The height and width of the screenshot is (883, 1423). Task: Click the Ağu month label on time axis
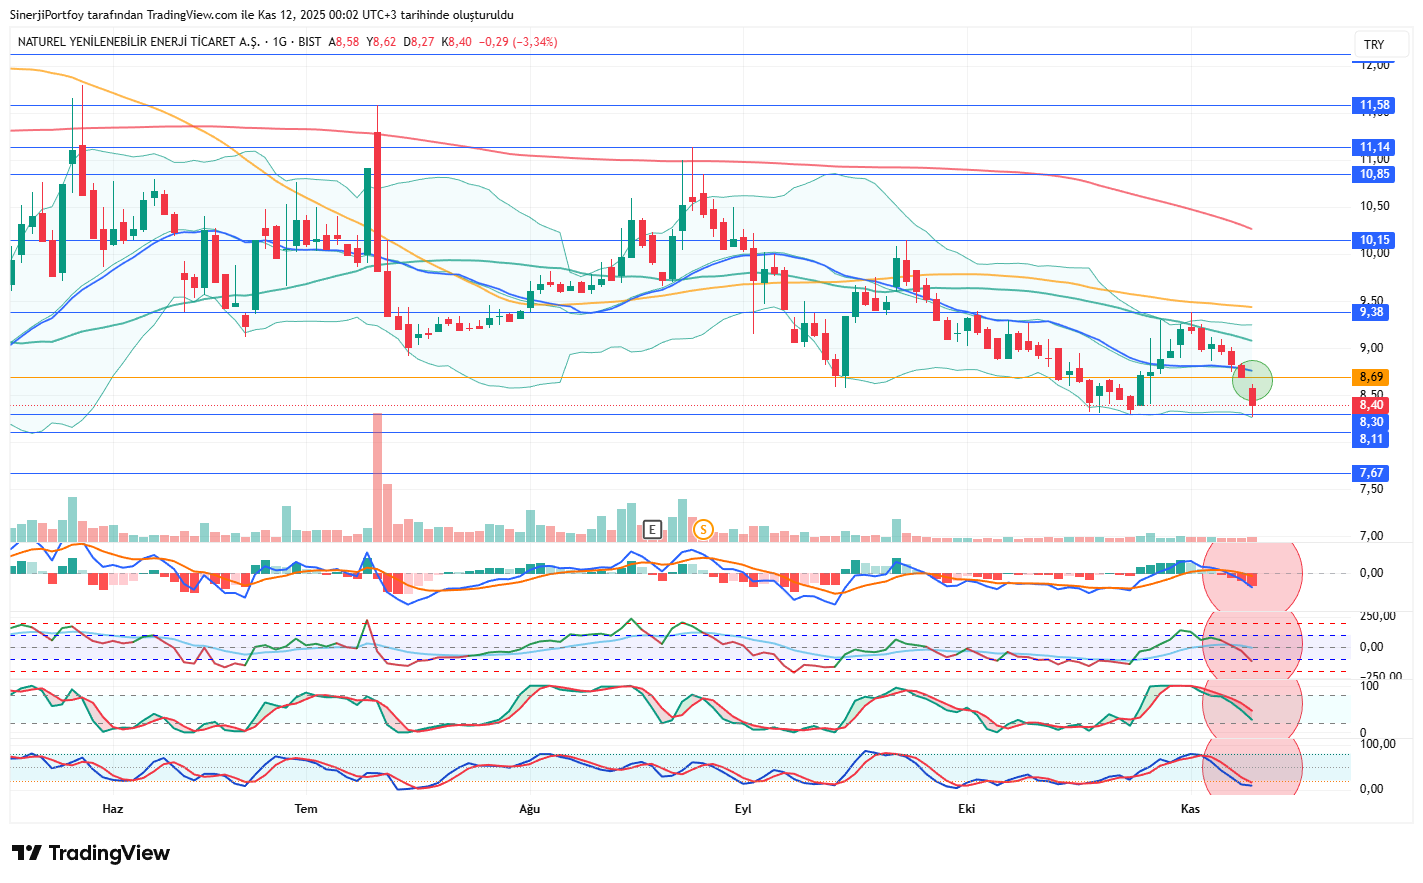pyautogui.click(x=530, y=808)
